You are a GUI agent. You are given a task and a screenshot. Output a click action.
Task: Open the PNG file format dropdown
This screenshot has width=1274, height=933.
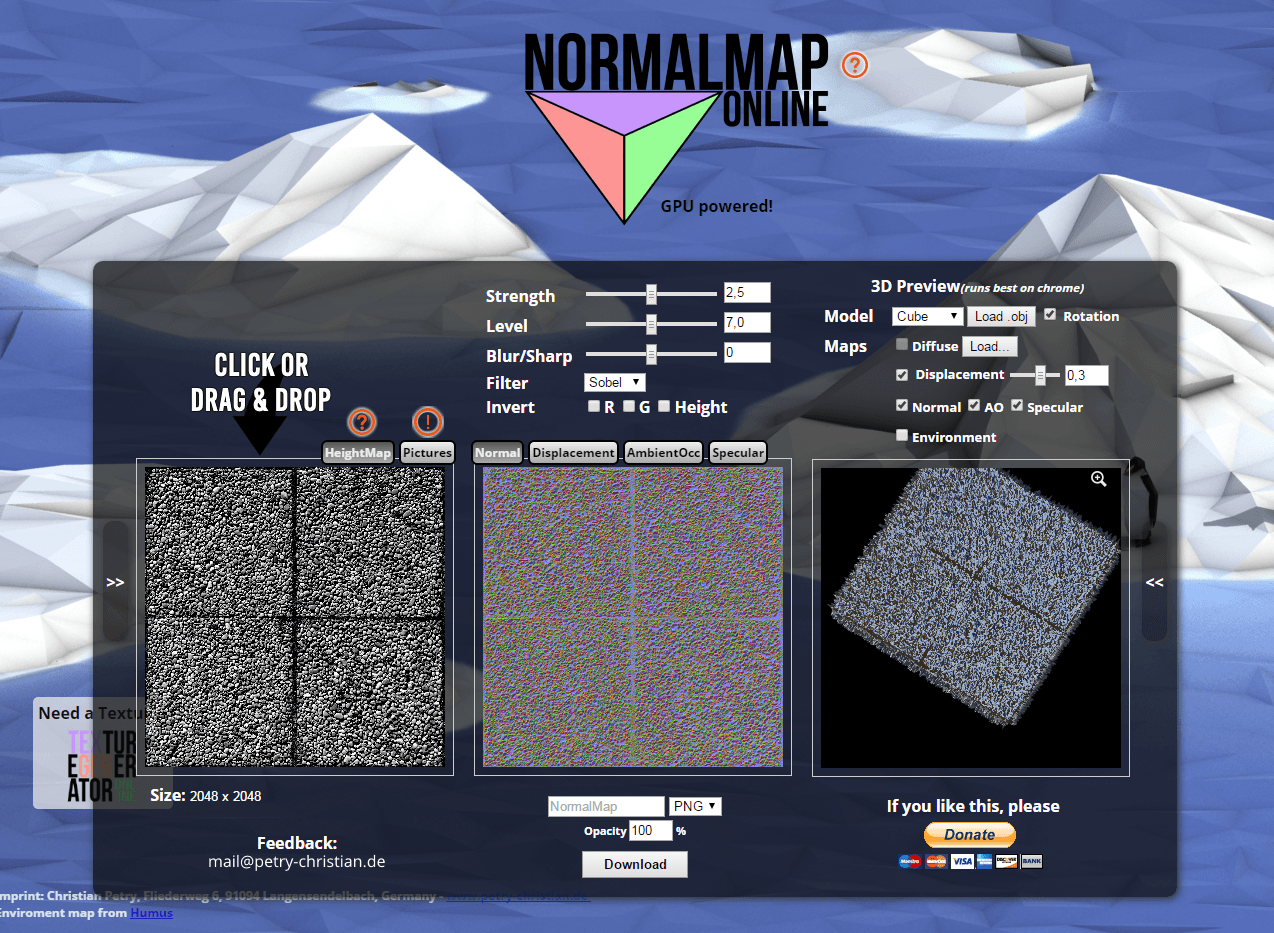pos(696,806)
